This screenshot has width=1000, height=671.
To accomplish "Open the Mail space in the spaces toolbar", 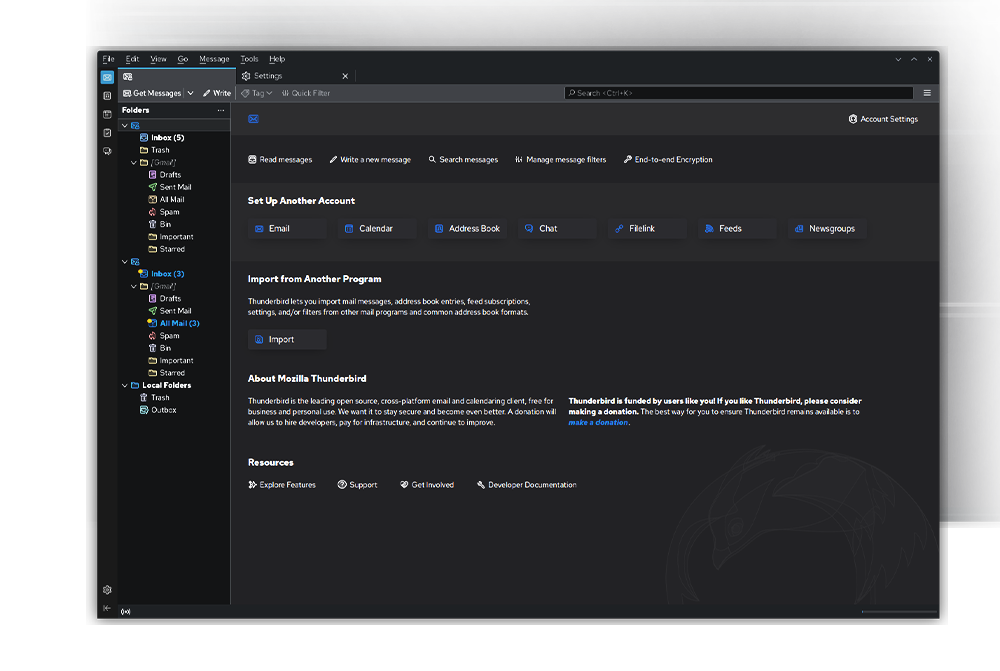I will pos(107,77).
